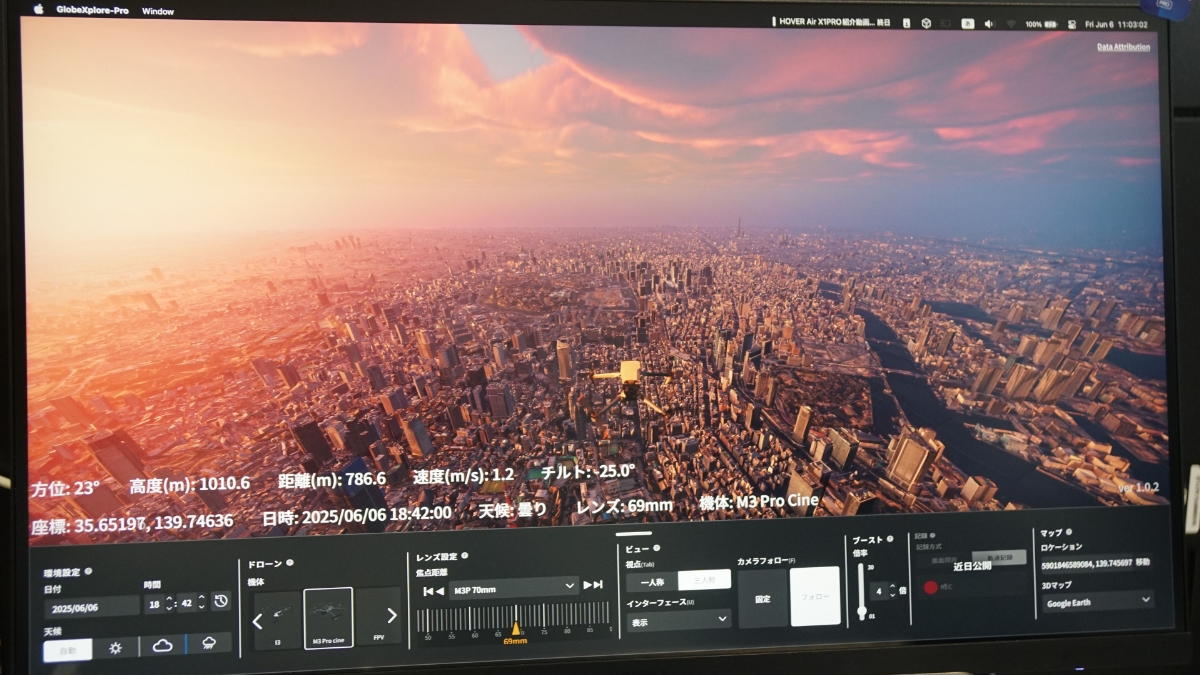Open the インターフェース 表示 dropdown
Image resolution: width=1200 pixels, height=675 pixels.
679,620
